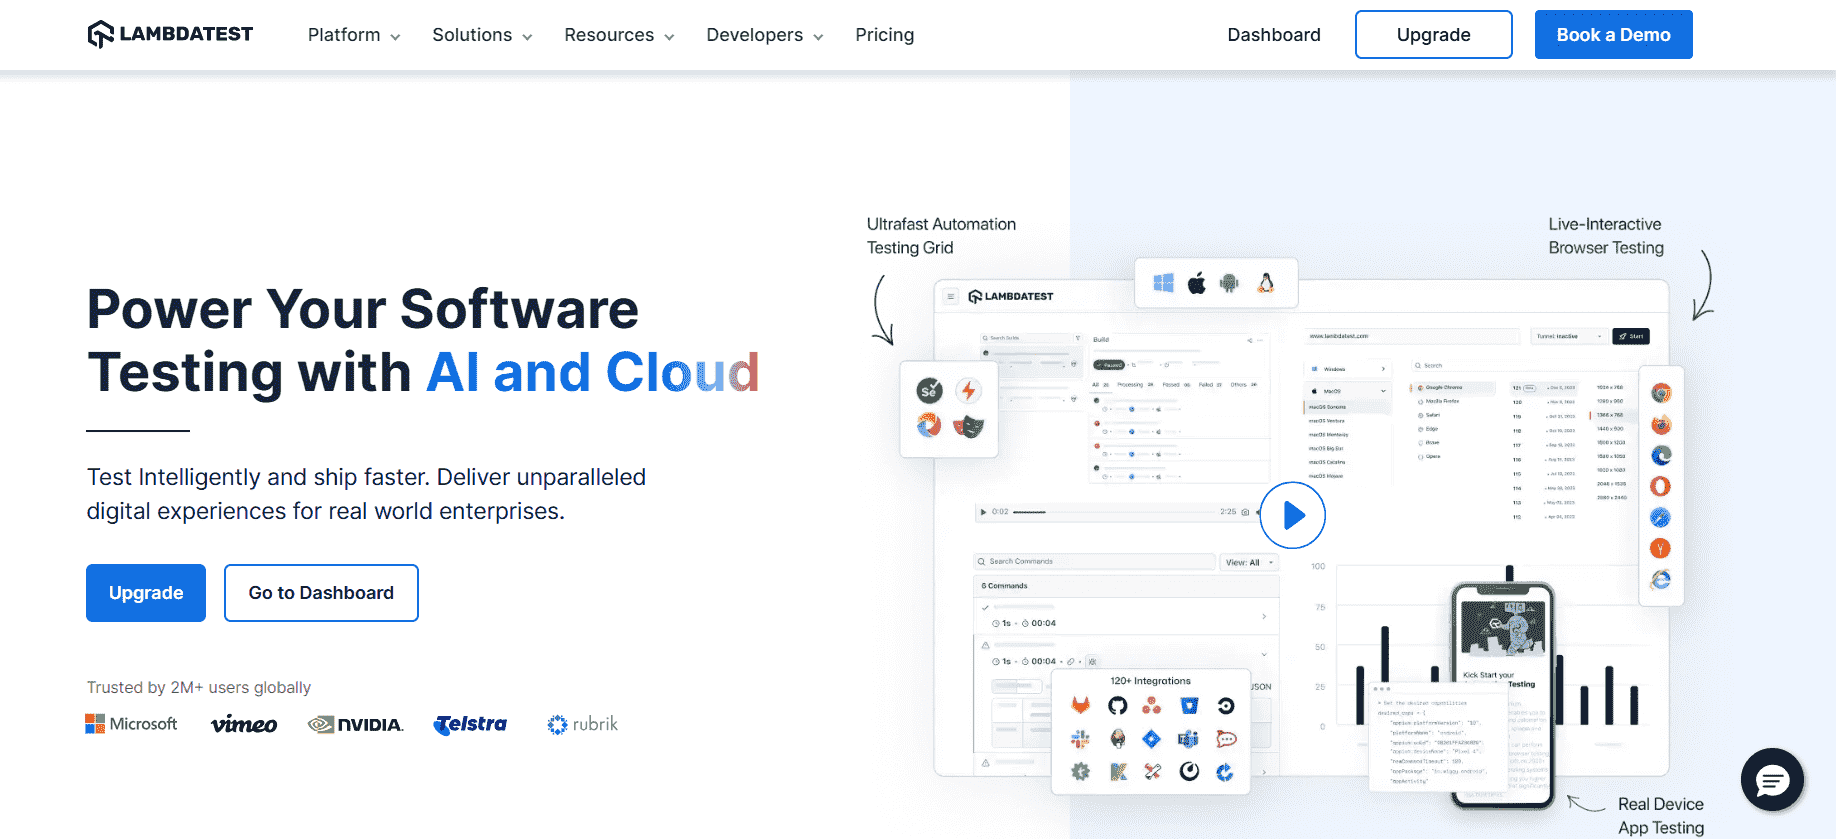The image size is (1836, 839).
Task: Click the Go to Dashboard button
Action: [321, 593]
